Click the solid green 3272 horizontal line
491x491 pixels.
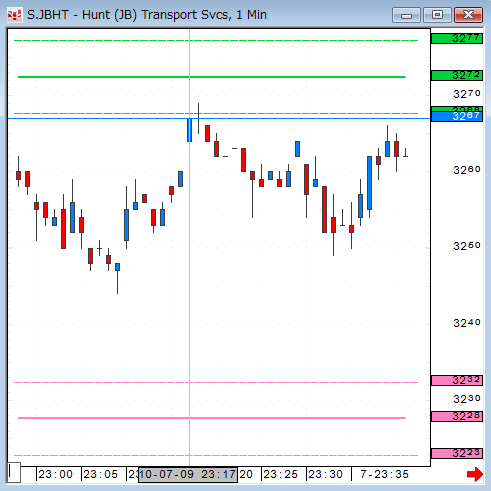tap(212, 77)
